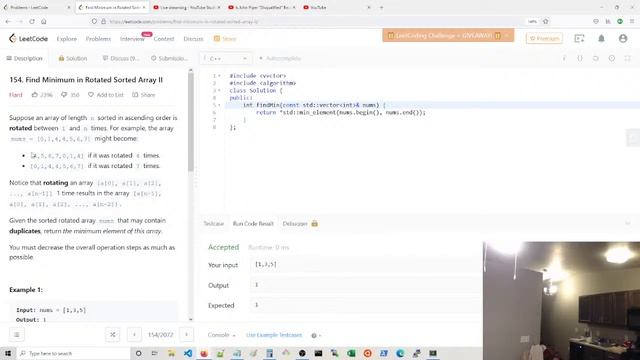This screenshot has height=360, width=640.
Task: Open the Explore menu
Action: pyautogui.click(x=67, y=39)
